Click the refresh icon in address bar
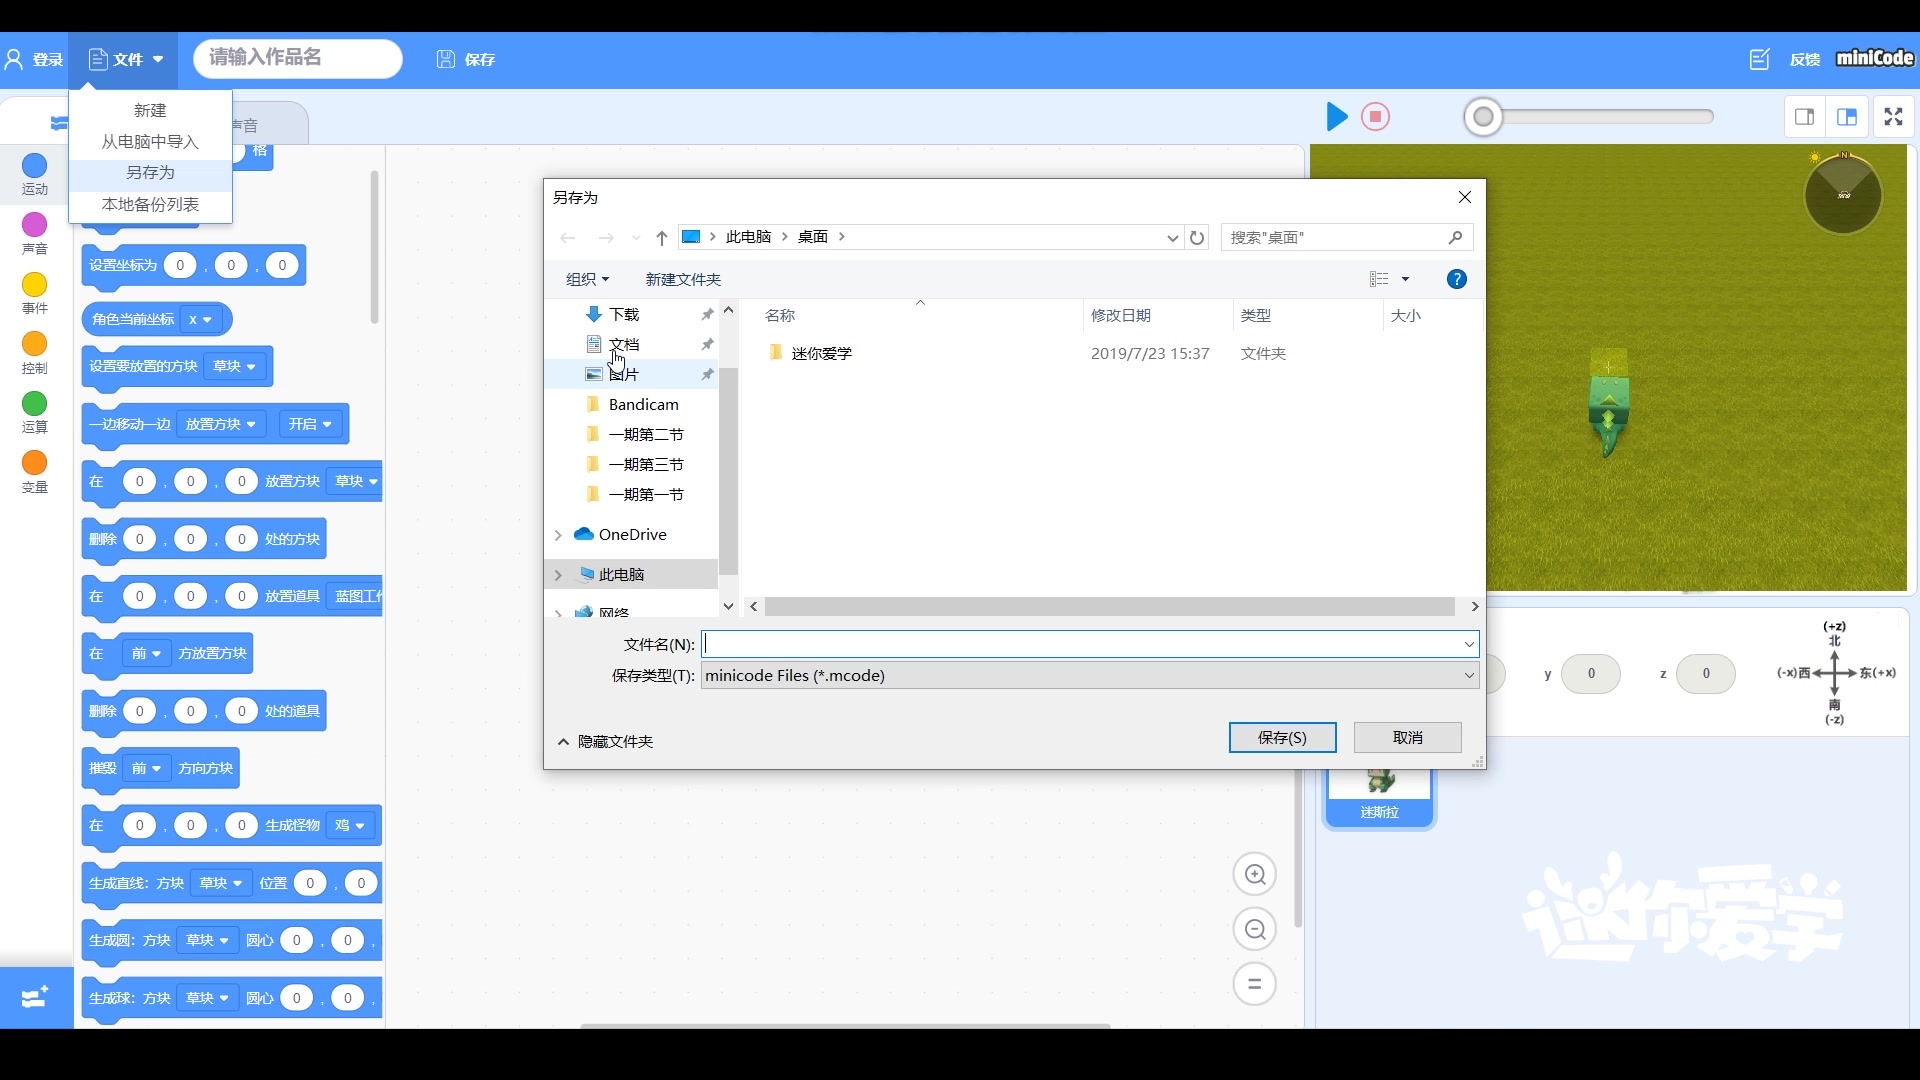This screenshot has width=1920, height=1080. tap(1197, 238)
